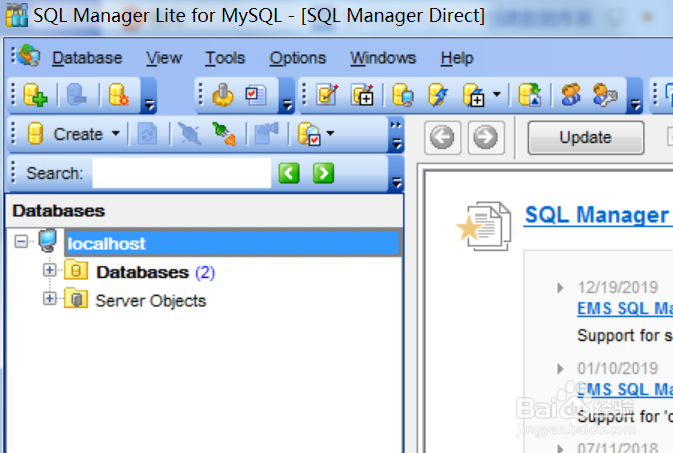The width and height of the screenshot is (673, 453).
Task: Open the View menu
Action: pos(164,58)
